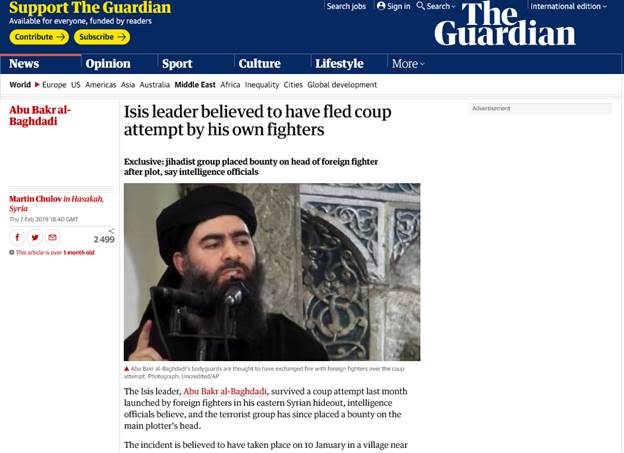Go home via The Guardian logo

[x=505, y=24]
